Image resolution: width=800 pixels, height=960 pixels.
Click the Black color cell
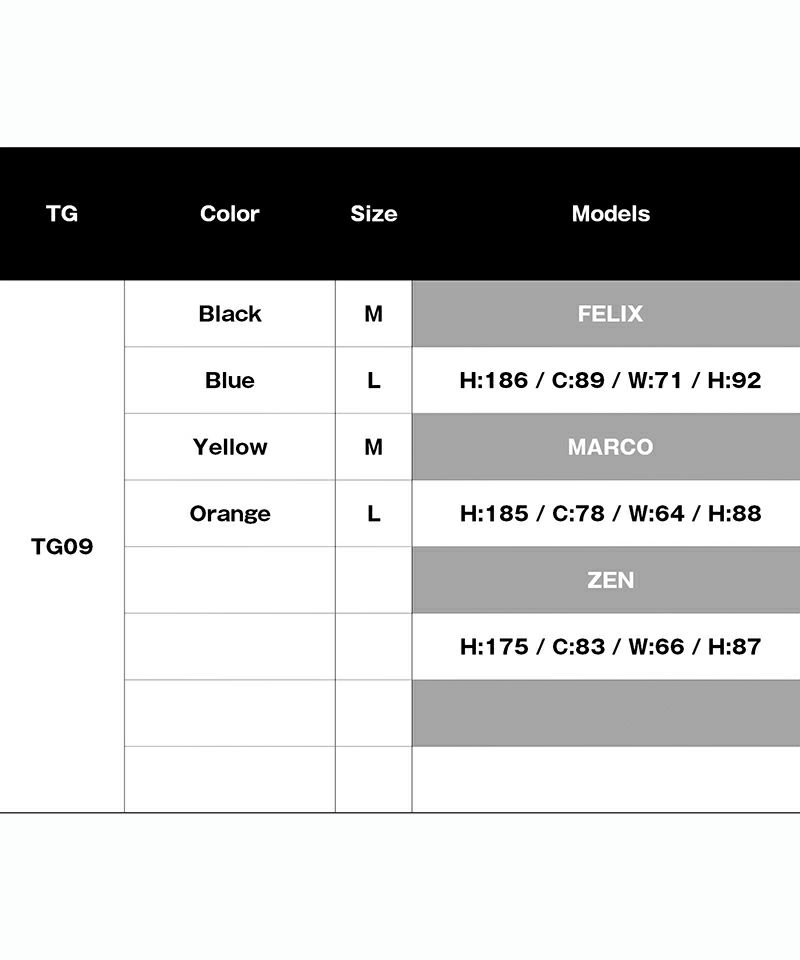tap(230, 314)
